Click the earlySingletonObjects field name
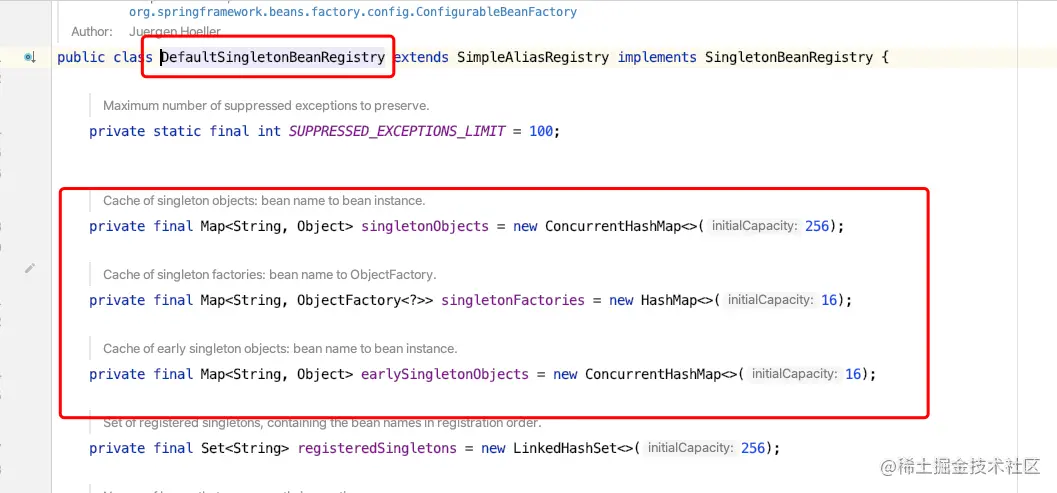 [445, 374]
